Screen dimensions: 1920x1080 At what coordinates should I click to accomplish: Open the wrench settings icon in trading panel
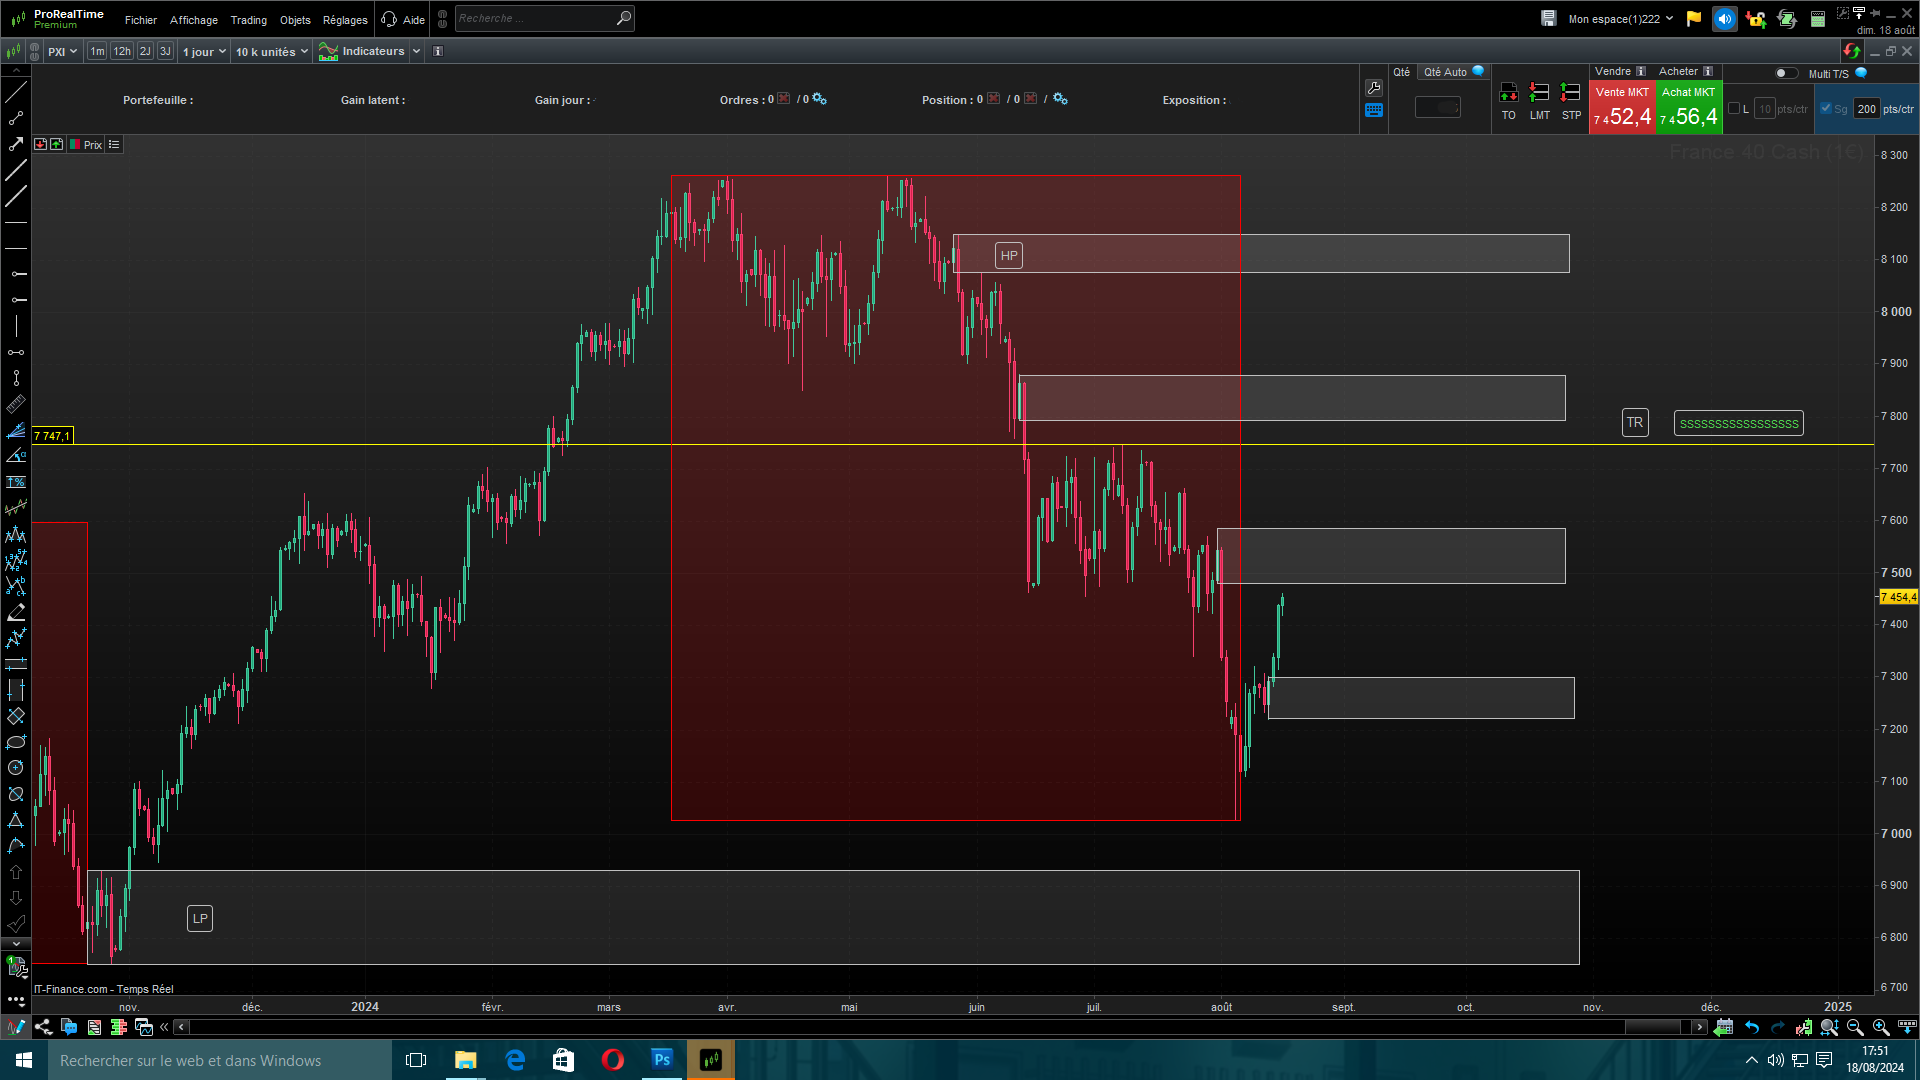click(x=1374, y=88)
